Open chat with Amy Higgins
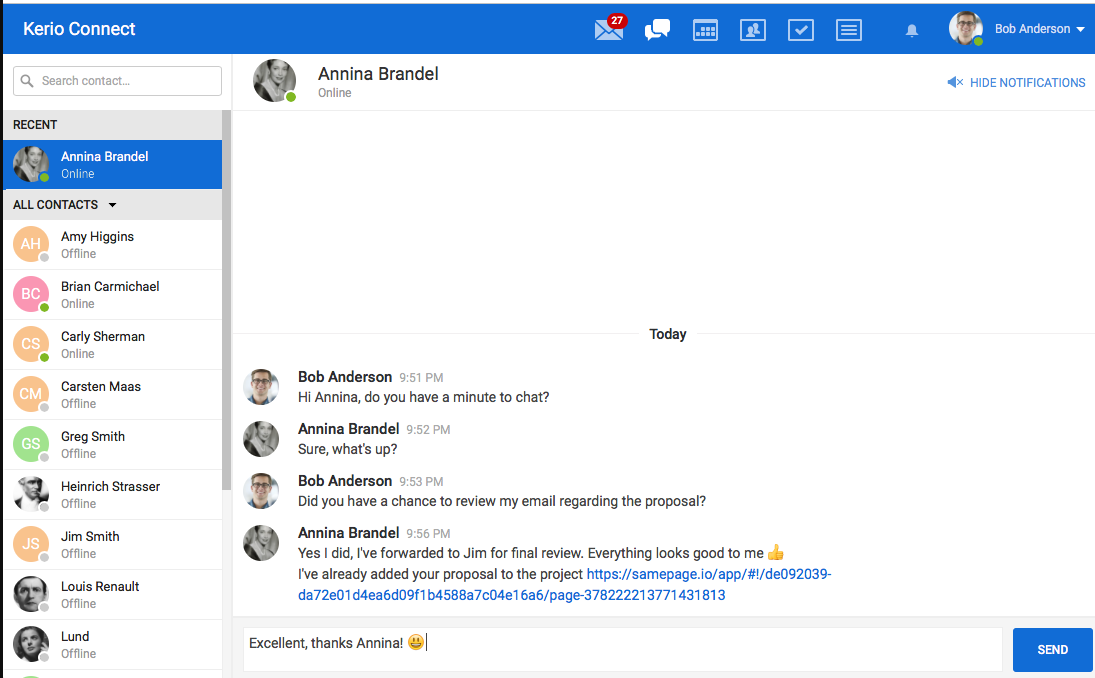 click(x=112, y=244)
